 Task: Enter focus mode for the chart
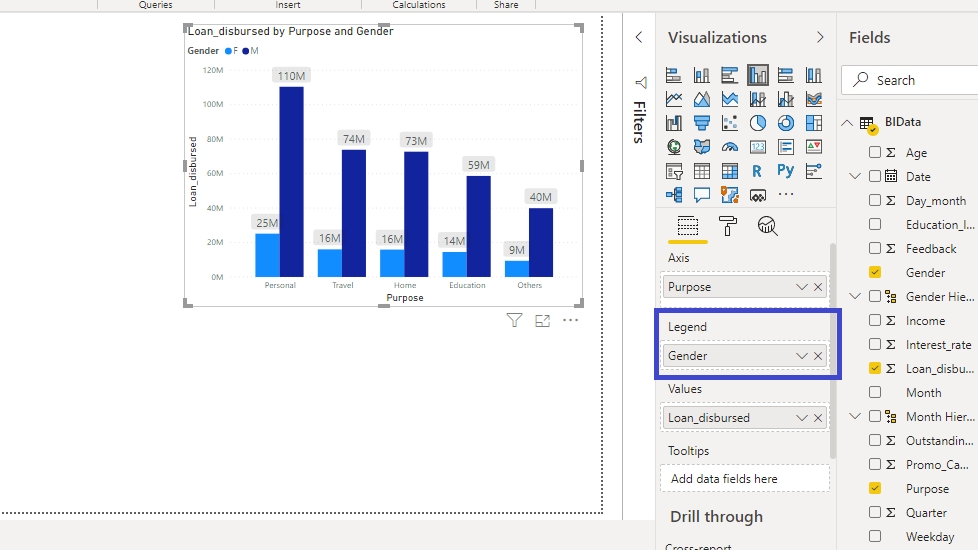tap(542, 321)
